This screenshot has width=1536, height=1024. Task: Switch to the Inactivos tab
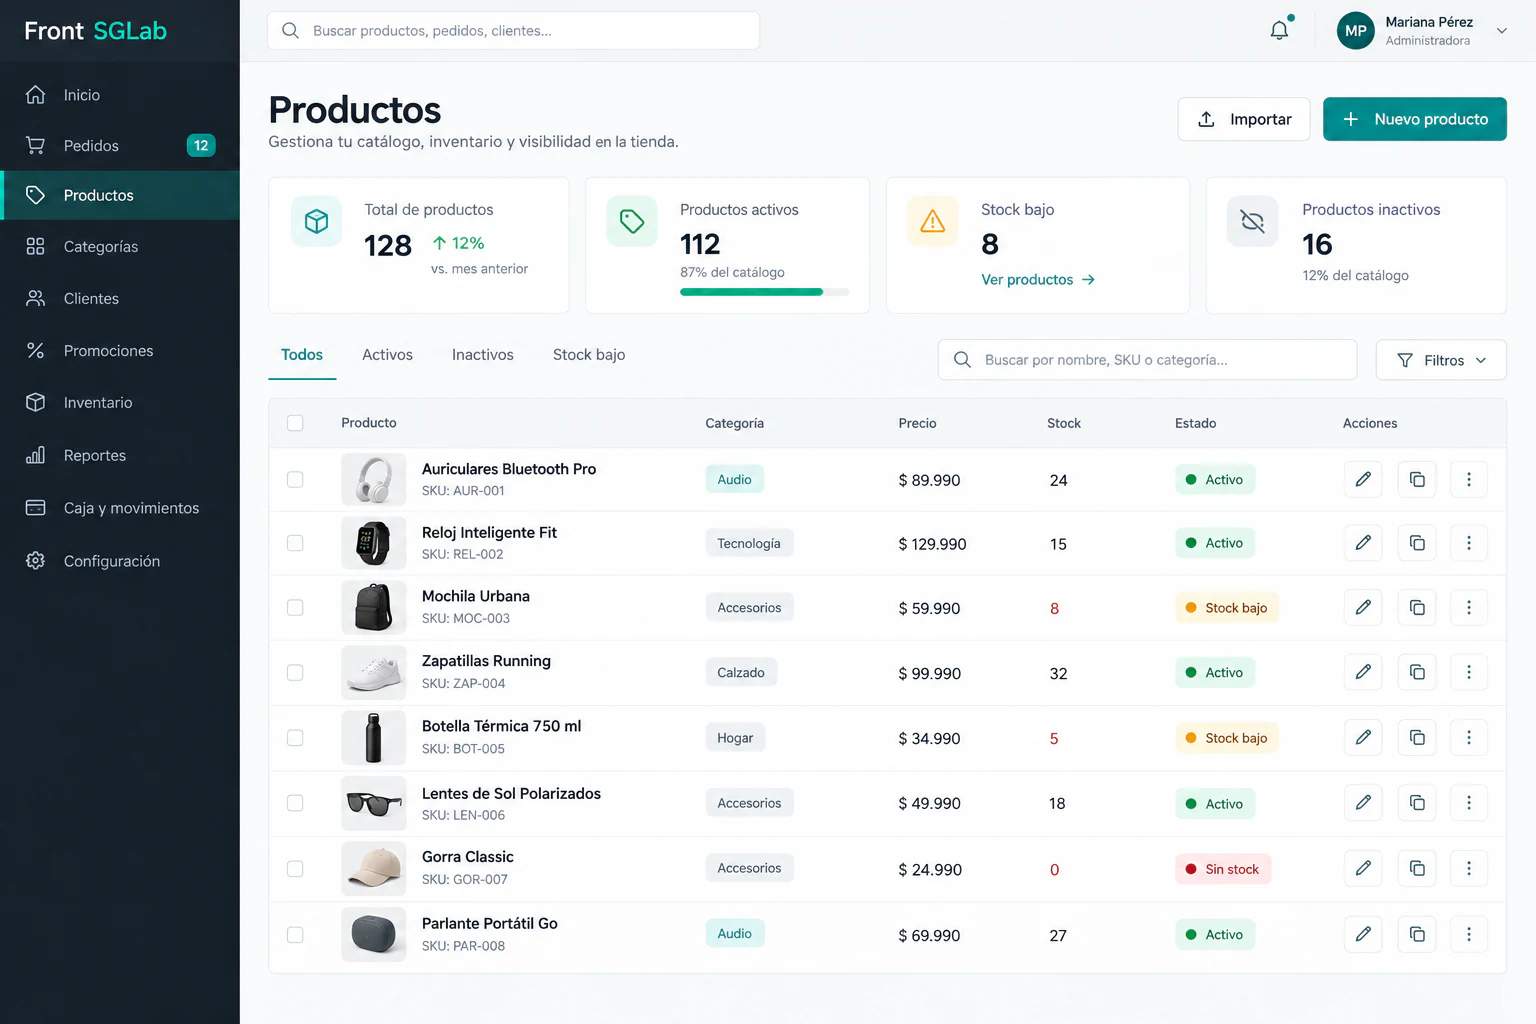pos(483,355)
